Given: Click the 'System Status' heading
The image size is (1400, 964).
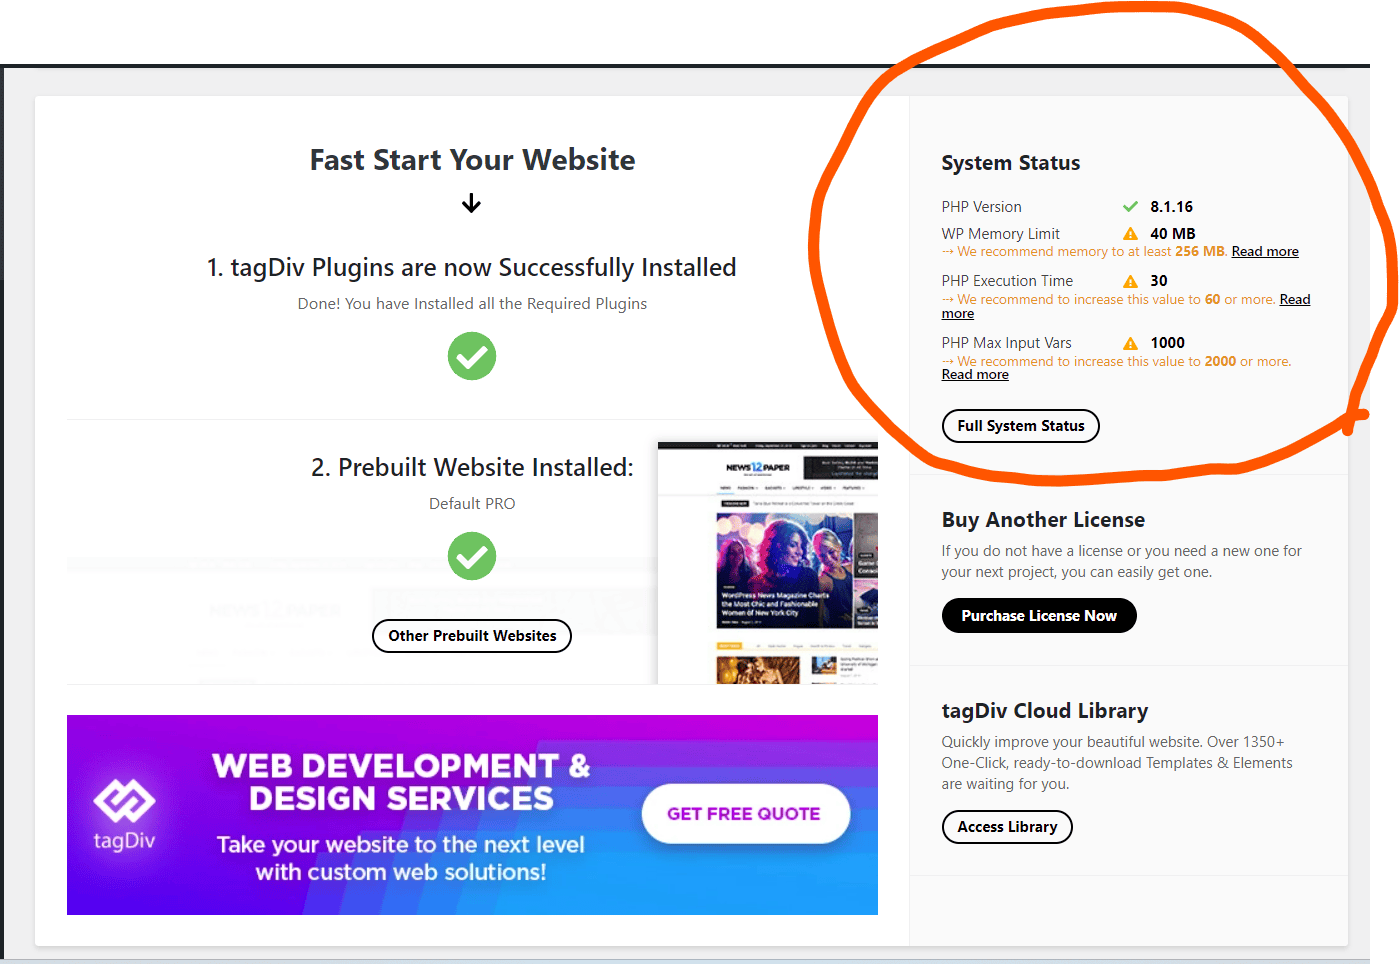Looking at the screenshot, I should (x=1010, y=163).
